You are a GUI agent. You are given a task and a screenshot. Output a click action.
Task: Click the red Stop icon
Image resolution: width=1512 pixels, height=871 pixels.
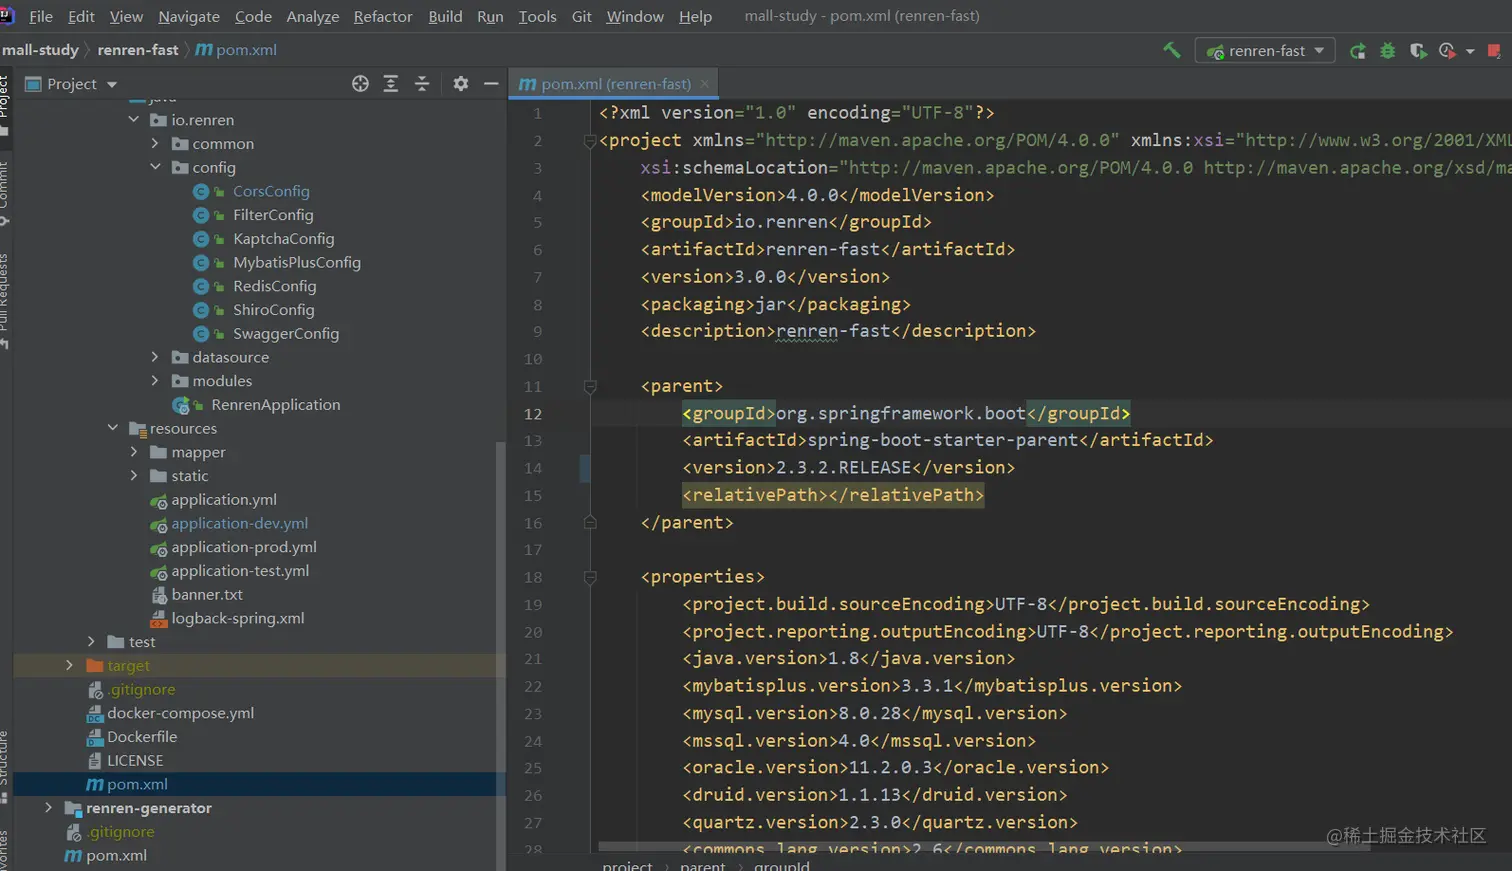[1494, 51]
